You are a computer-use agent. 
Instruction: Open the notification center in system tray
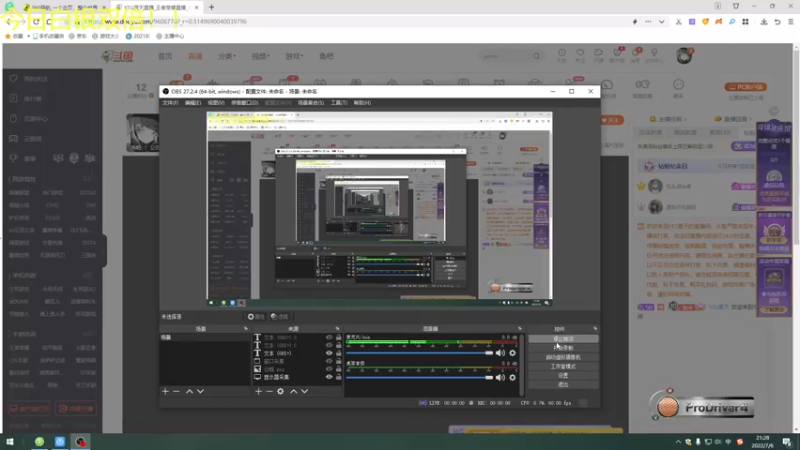tap(787, 442)
